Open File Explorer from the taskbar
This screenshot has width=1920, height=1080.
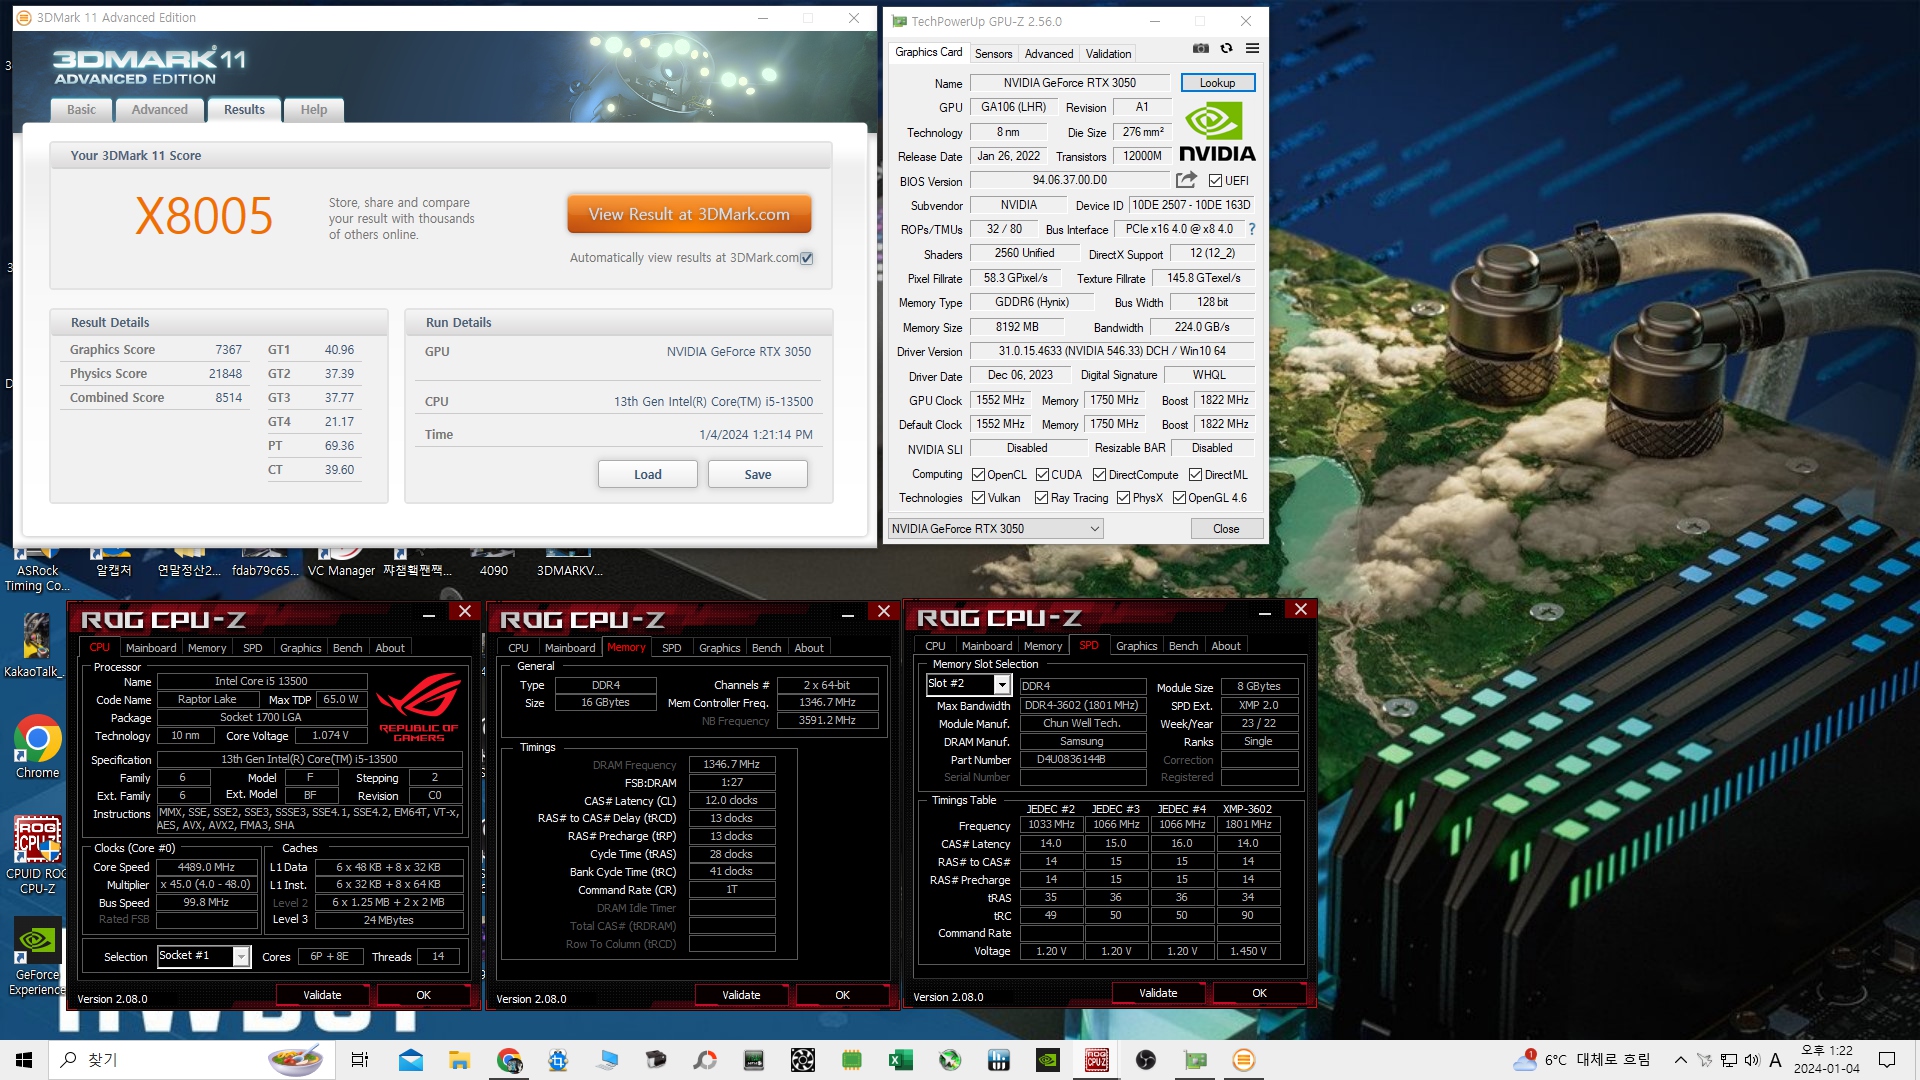459,1060
